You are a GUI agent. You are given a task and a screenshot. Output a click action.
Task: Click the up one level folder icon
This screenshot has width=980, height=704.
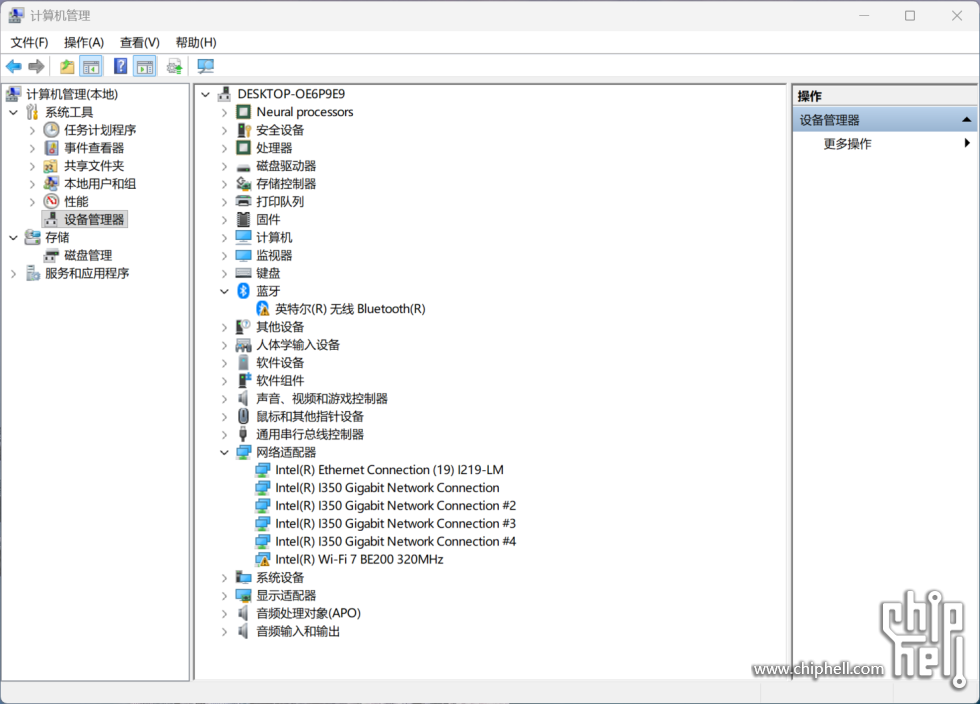66,67
